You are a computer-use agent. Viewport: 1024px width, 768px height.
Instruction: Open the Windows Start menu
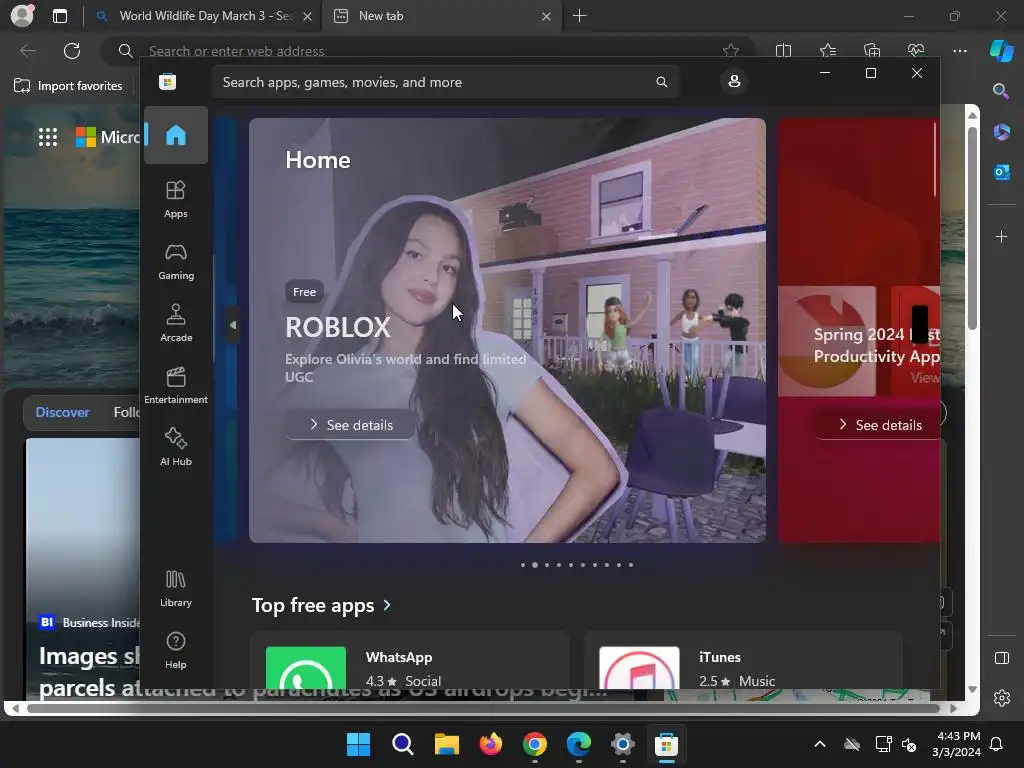(358, 744)
